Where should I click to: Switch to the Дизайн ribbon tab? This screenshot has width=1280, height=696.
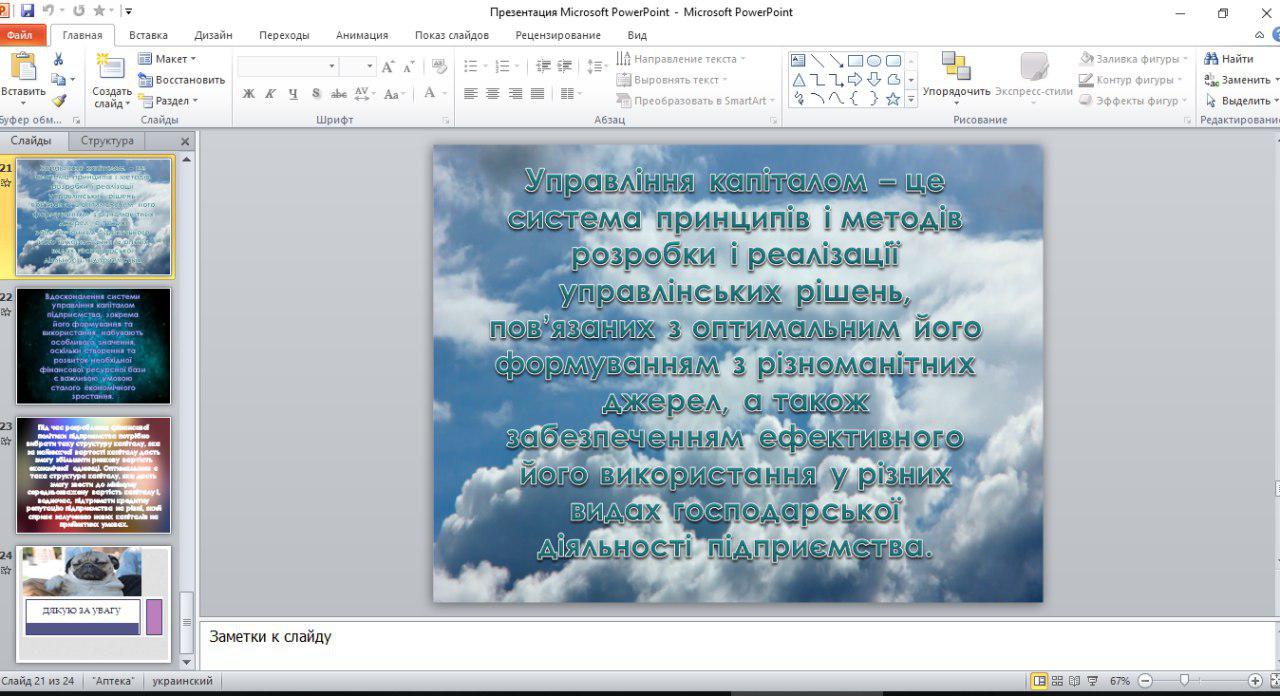[x=214, y=35]
